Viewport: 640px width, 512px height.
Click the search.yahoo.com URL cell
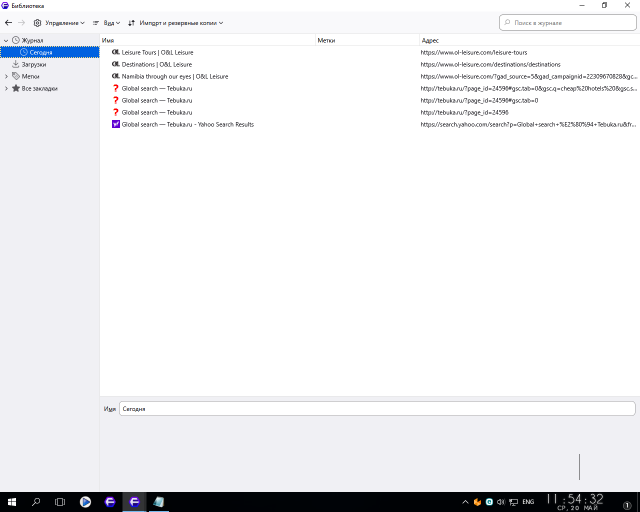pos(529,125)
